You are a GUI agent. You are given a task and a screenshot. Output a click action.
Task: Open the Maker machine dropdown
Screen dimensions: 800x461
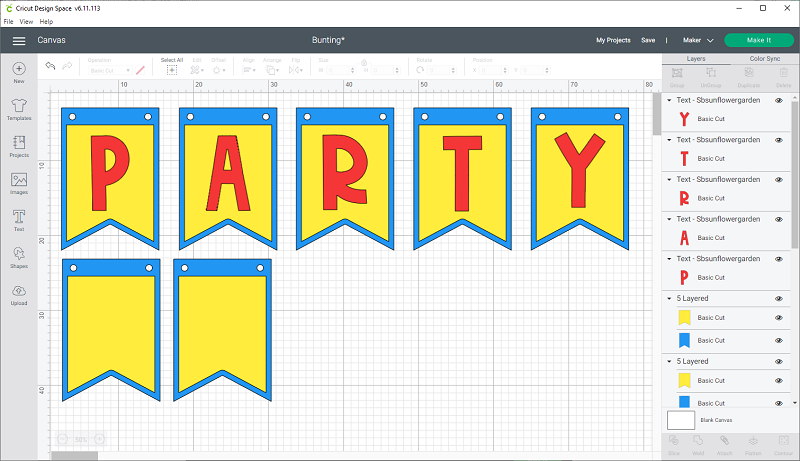(x=697, y=40)
